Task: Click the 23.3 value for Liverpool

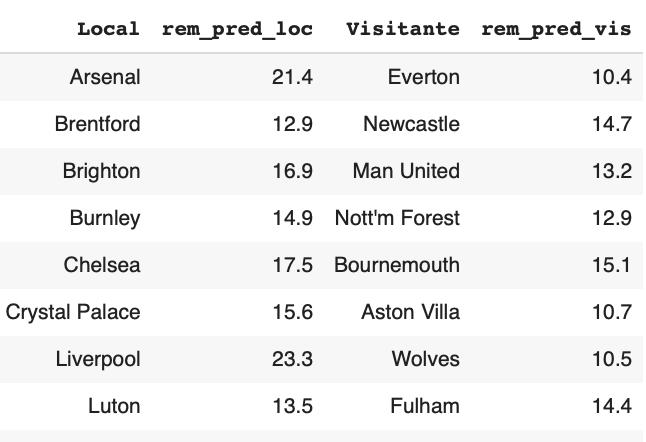Action: (x=293, y=359)
